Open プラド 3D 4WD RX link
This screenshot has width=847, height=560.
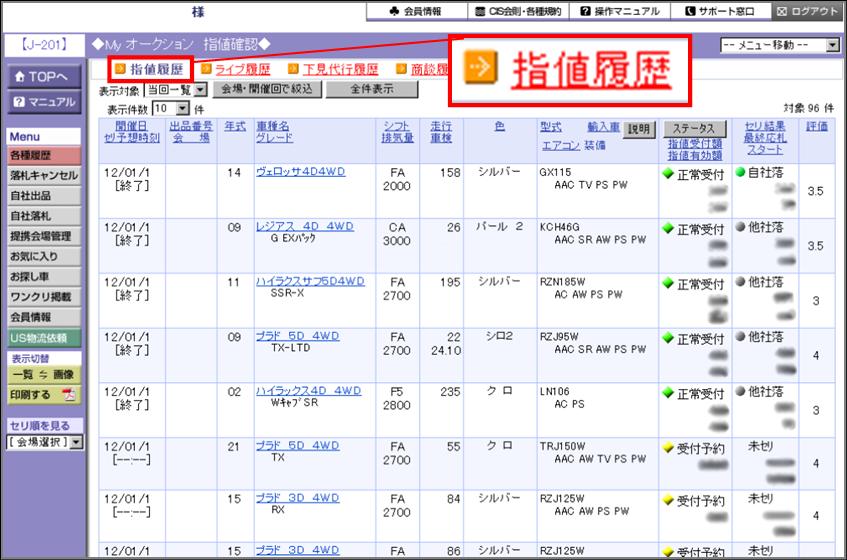(298, 498)
